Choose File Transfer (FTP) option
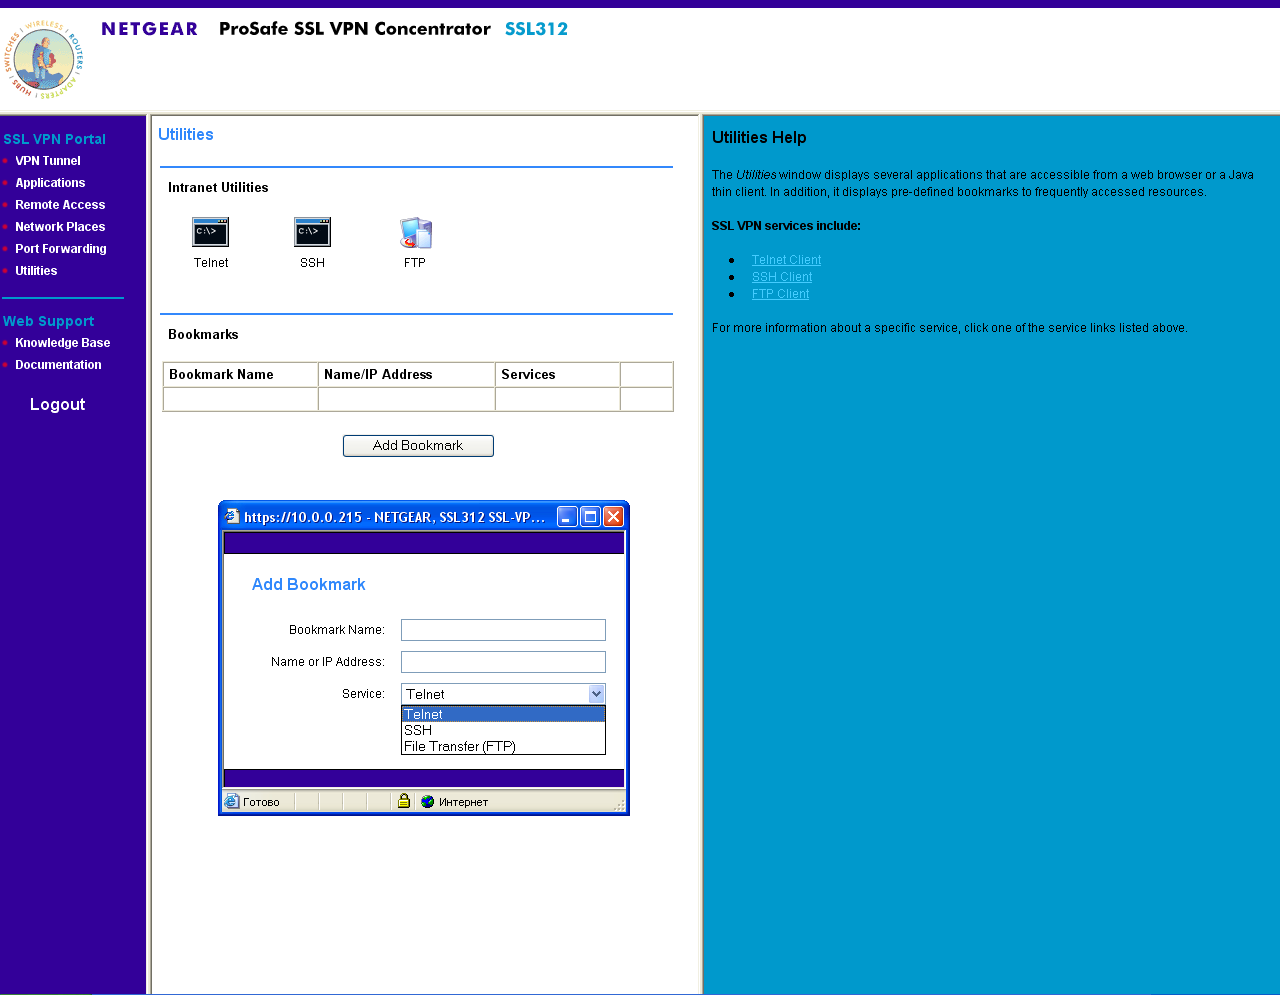This screenshot has width=1280, height=995. (x=503, y=746)
